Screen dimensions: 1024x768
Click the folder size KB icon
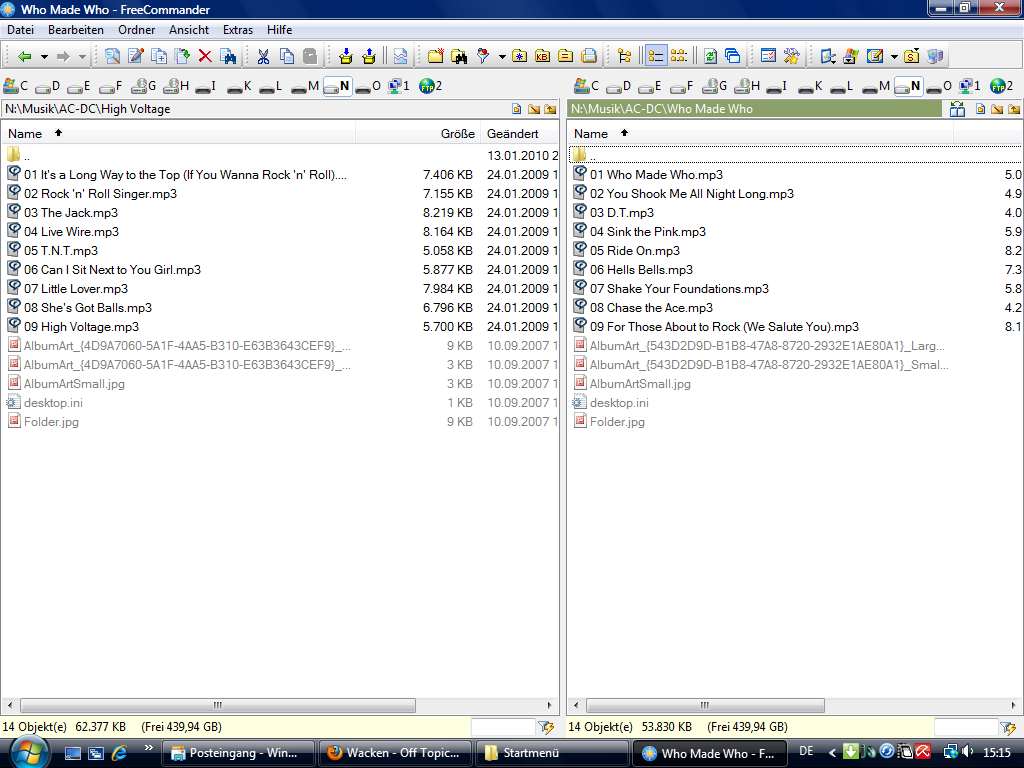[542, 56]
